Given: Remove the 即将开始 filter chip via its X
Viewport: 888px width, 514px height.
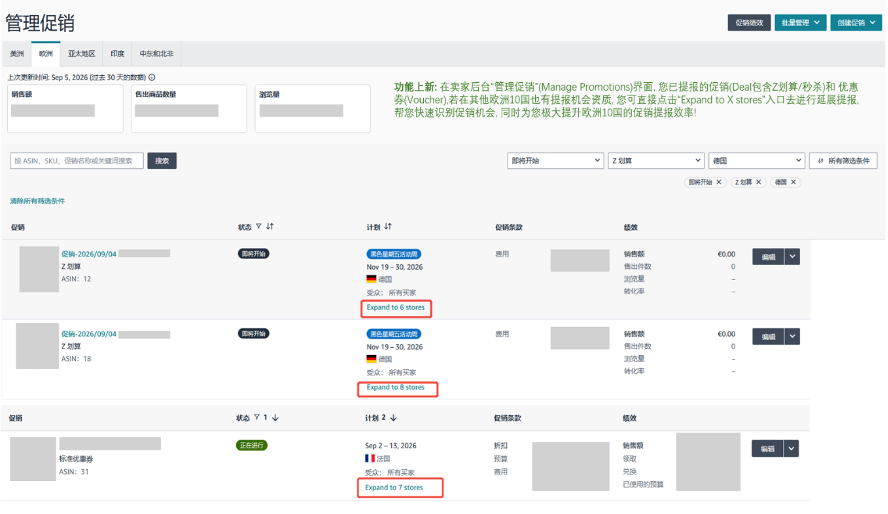Looking at the screenshot, I should click(719, 182).
